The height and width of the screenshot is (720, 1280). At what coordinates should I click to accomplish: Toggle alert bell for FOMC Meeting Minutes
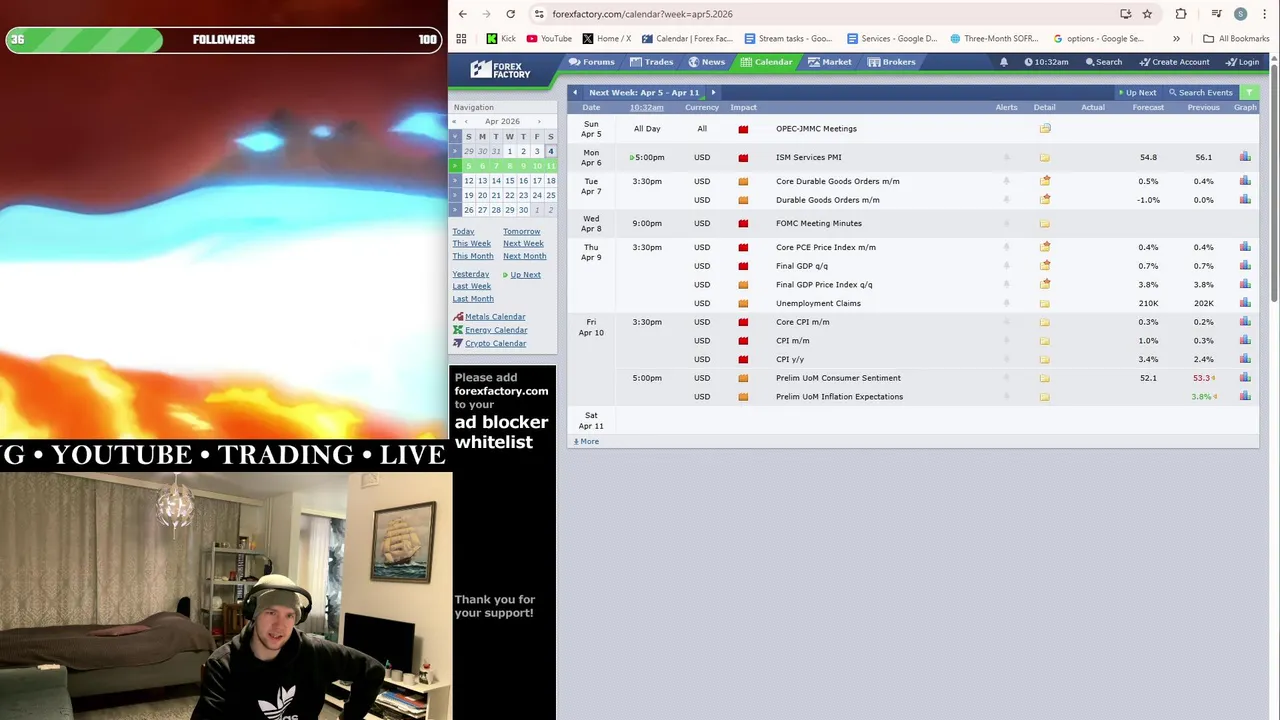tap(1006, 223)
